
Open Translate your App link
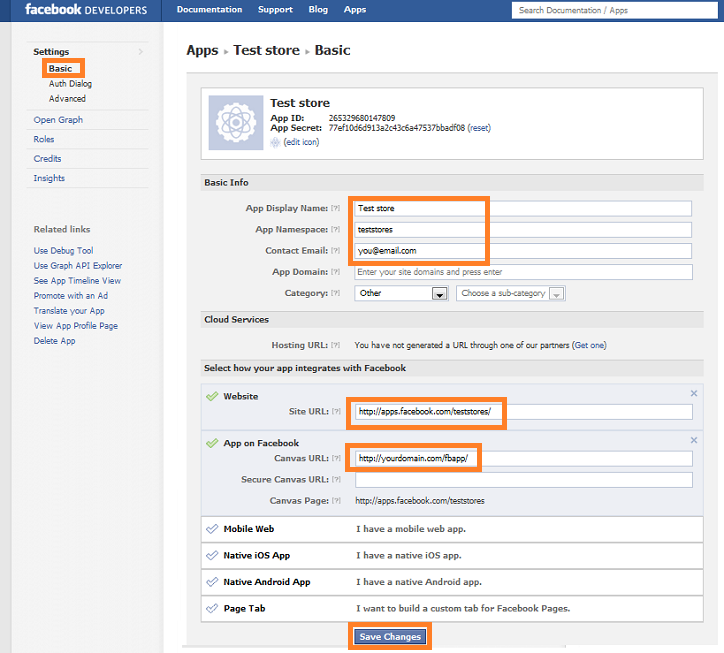coord(69,311)
